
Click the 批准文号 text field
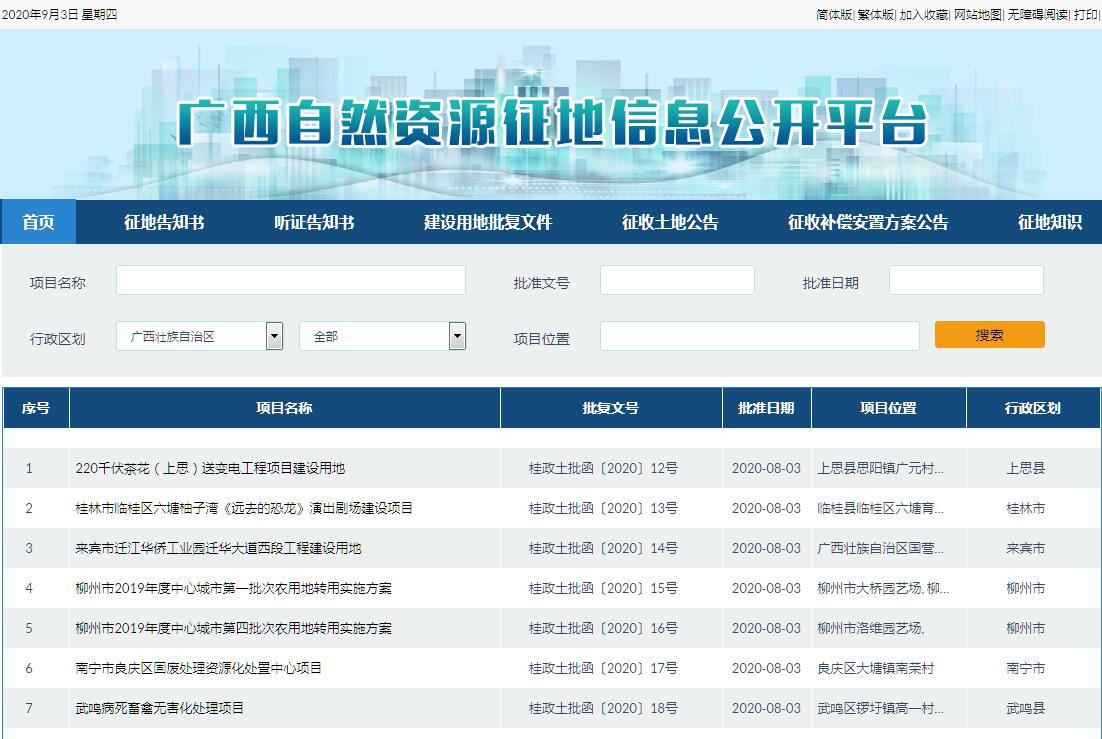[x=677, y=281]
